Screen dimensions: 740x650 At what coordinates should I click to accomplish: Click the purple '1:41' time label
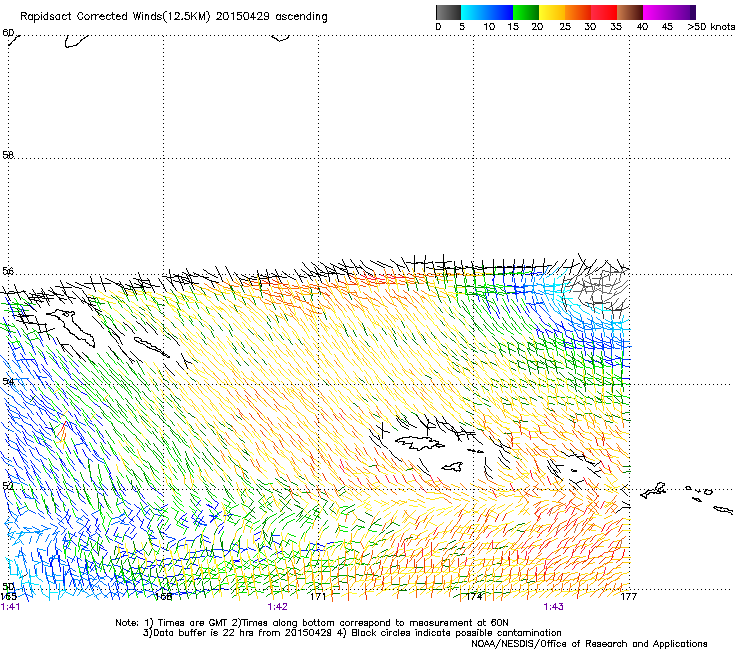tap(10, 607)
